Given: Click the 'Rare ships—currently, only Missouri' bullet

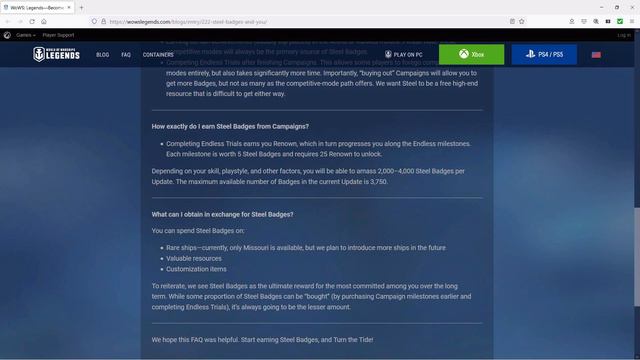Looking at the screenshot, I should point(306,248).
